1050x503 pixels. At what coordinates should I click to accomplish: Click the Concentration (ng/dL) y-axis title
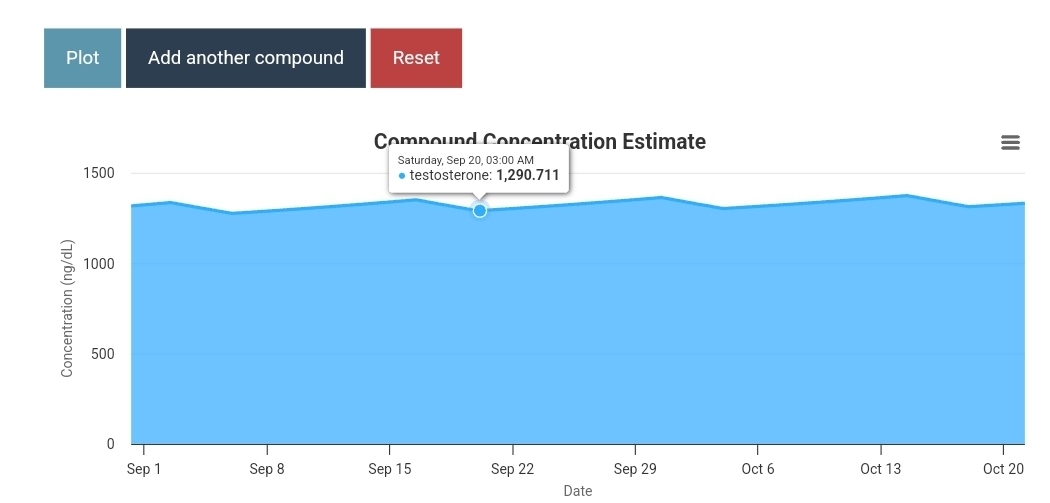68,309
